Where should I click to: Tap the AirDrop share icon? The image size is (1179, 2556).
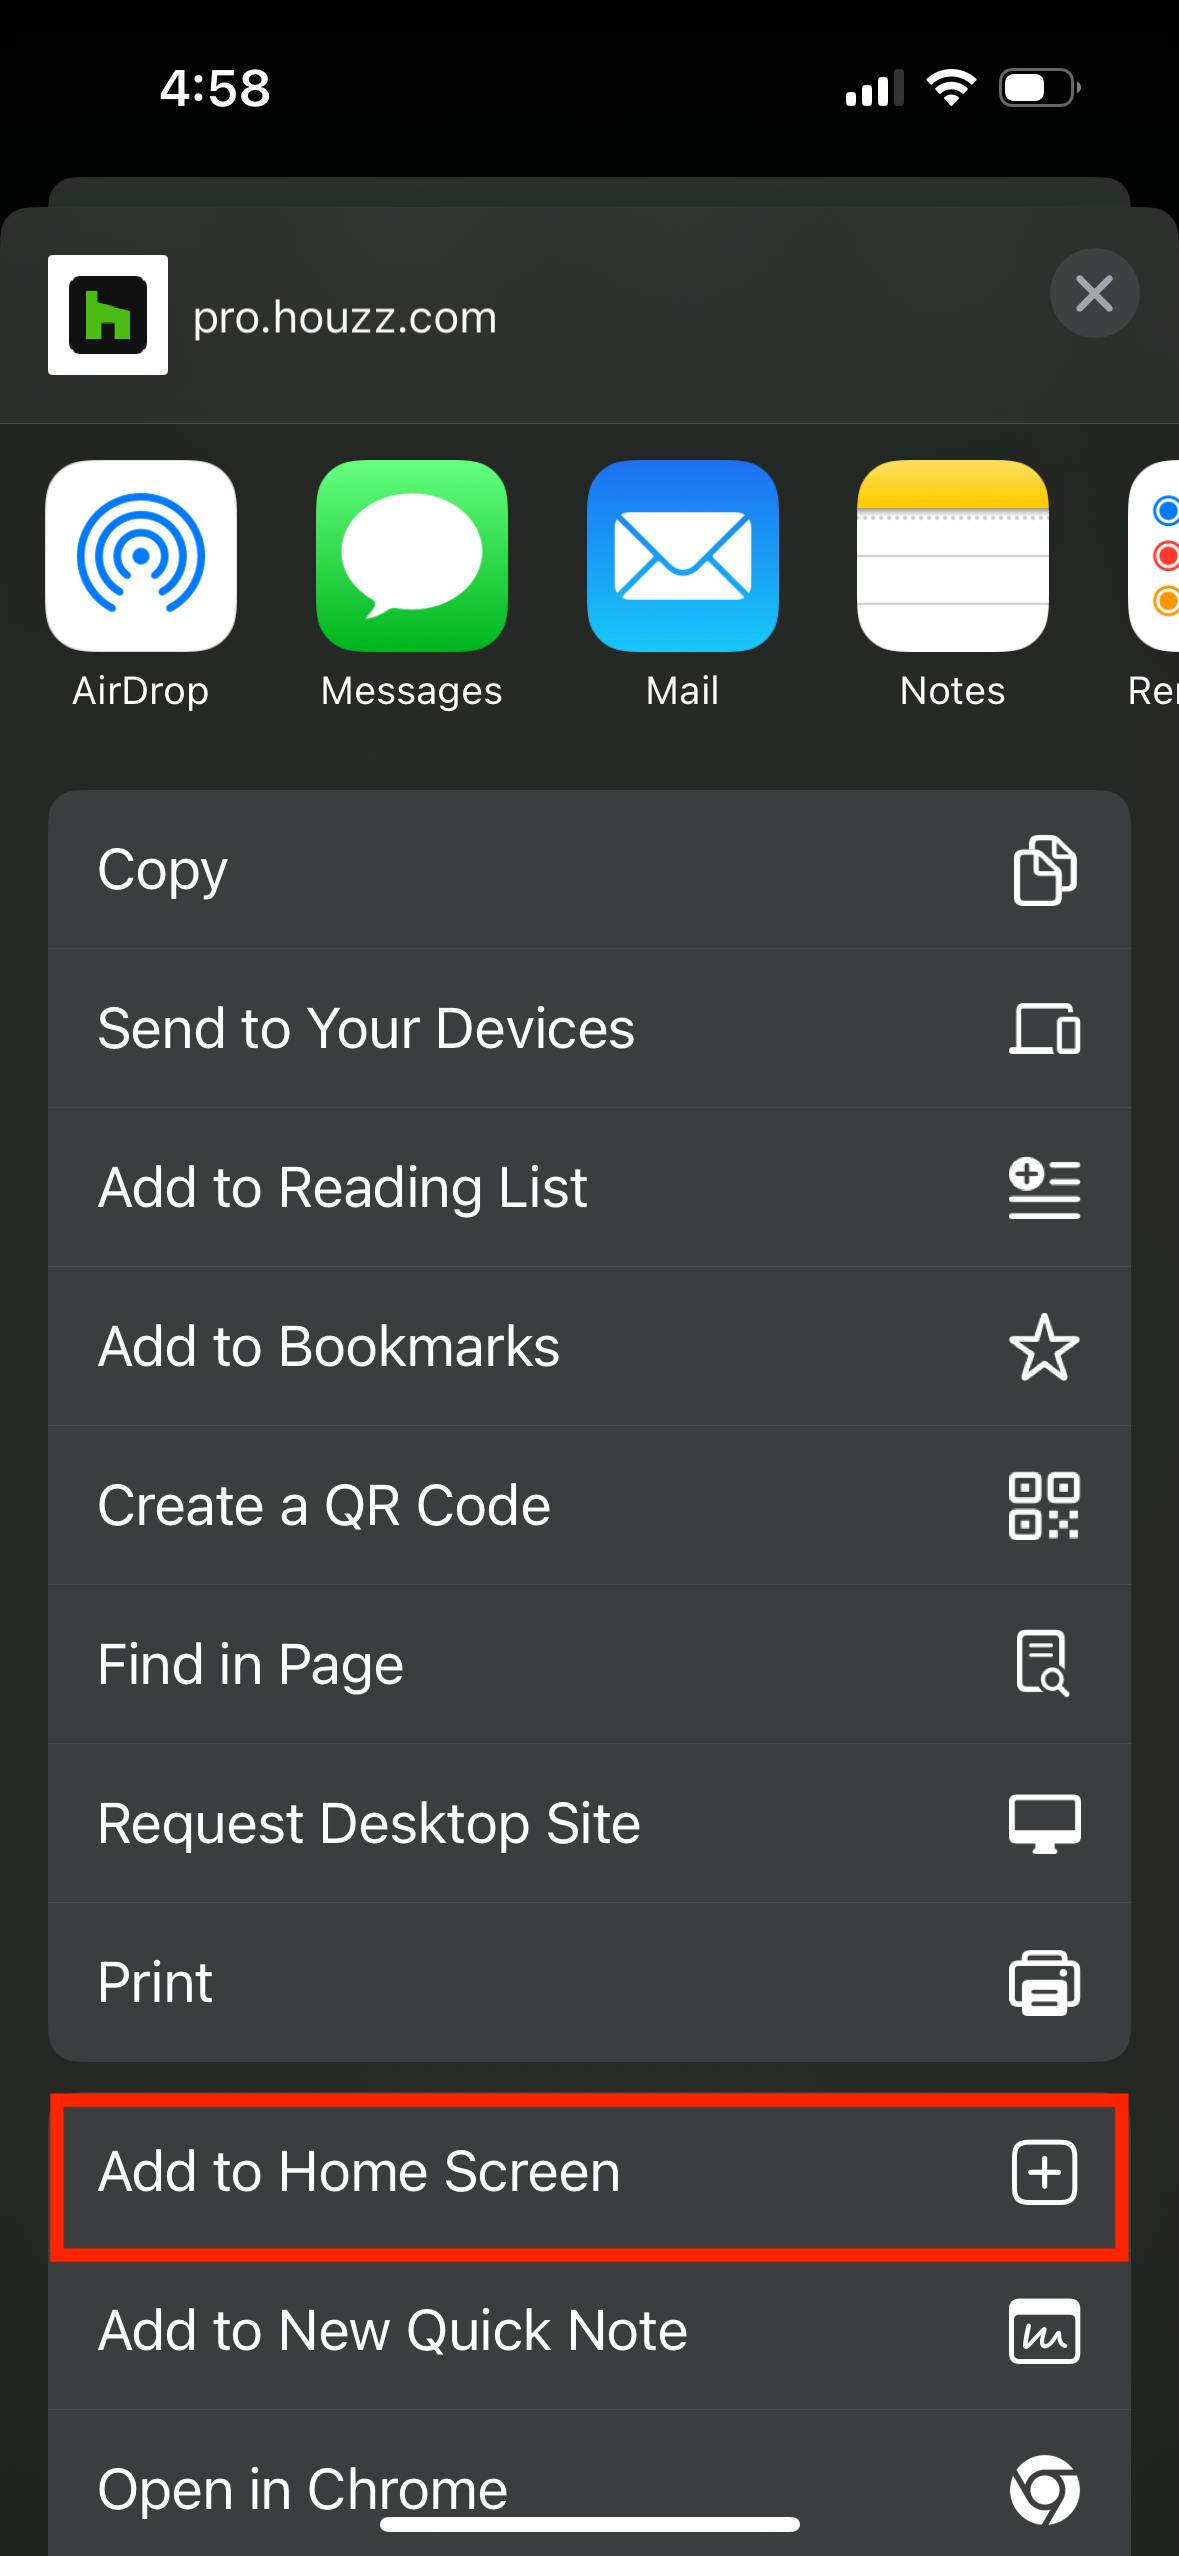pos(141,556)
